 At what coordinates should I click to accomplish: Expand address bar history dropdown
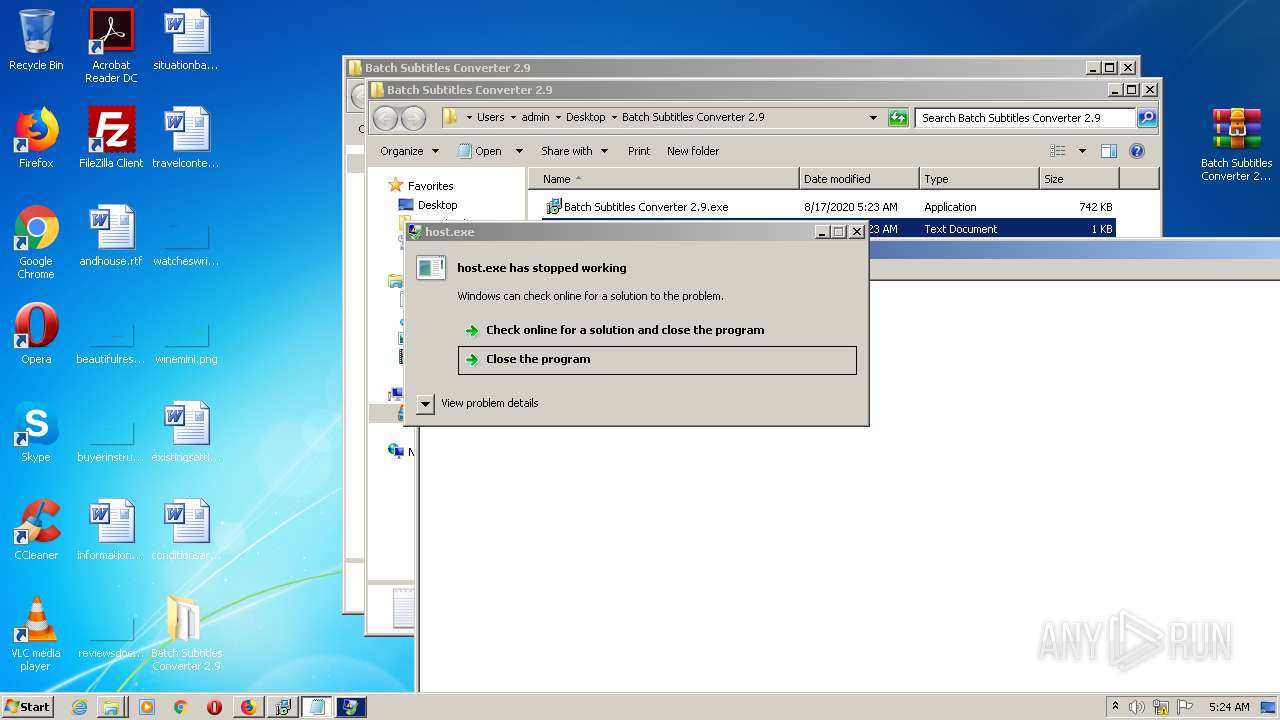(x=874, y=117)
